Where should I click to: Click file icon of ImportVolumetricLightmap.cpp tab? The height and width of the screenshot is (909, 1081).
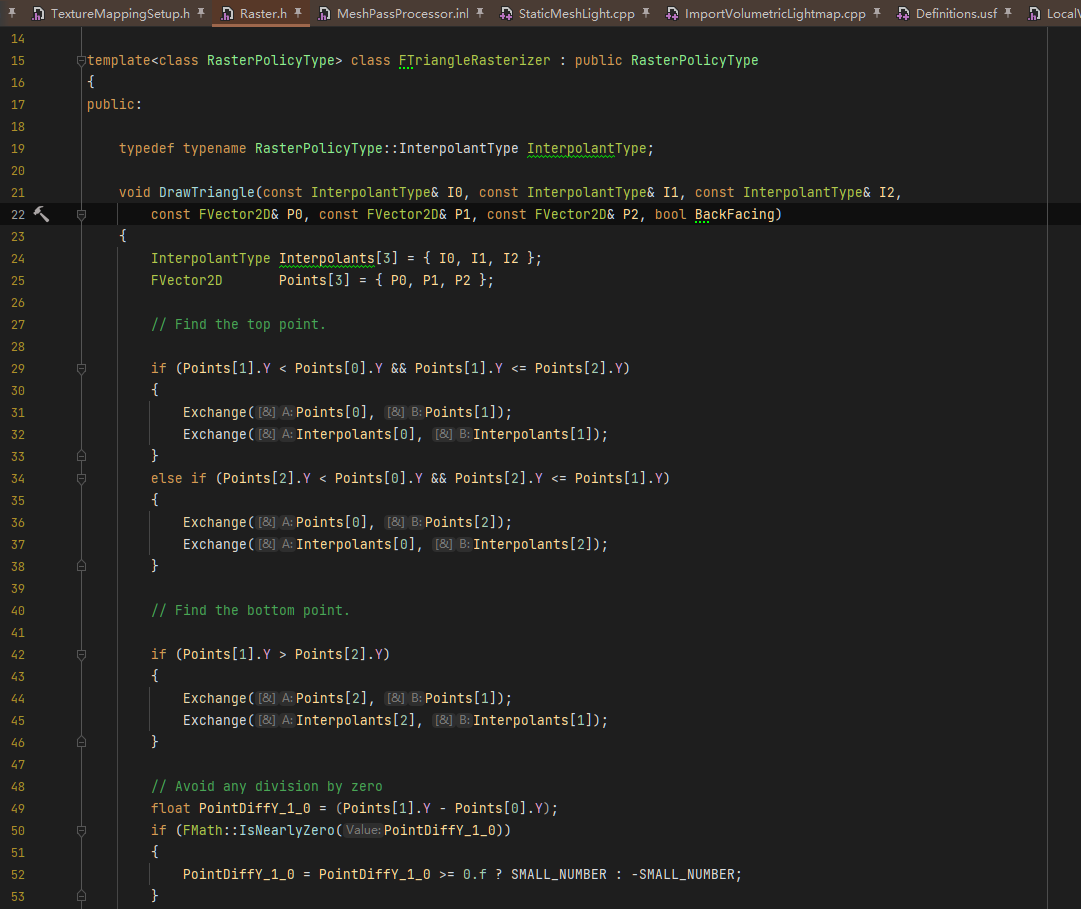(672, 14)
